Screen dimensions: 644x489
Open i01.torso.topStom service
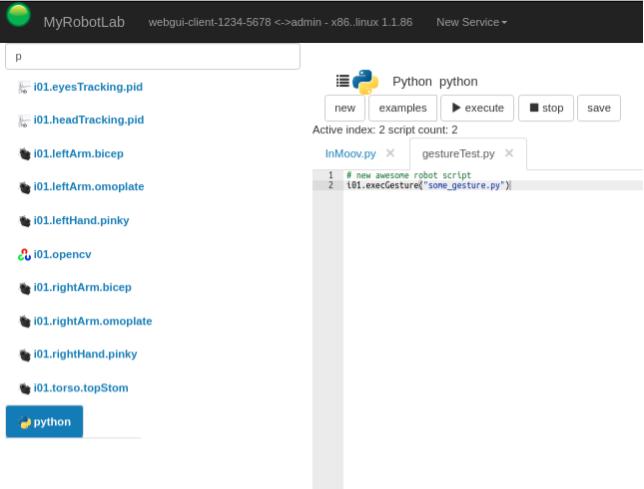[81, 388]
